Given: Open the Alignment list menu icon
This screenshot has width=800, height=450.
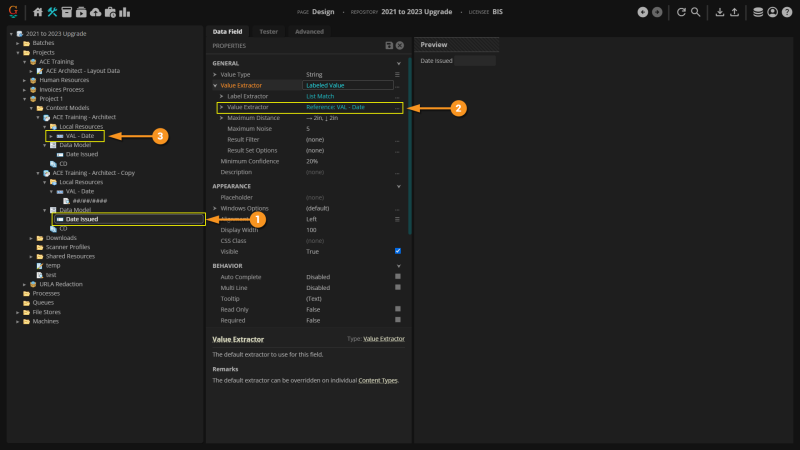Looking at the screenshot, I should 397,219.
